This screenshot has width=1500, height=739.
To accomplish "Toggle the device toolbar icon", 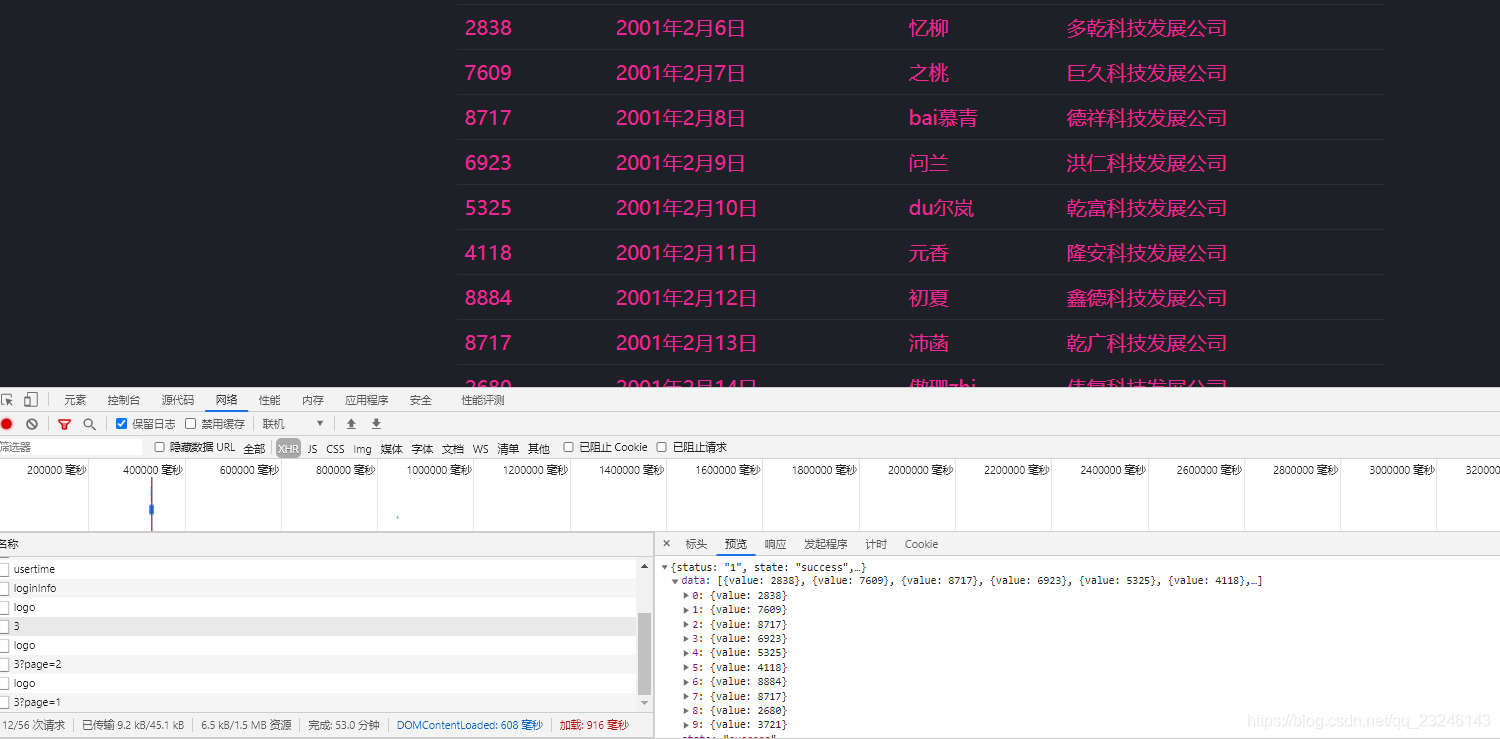I will coord(31,400).
